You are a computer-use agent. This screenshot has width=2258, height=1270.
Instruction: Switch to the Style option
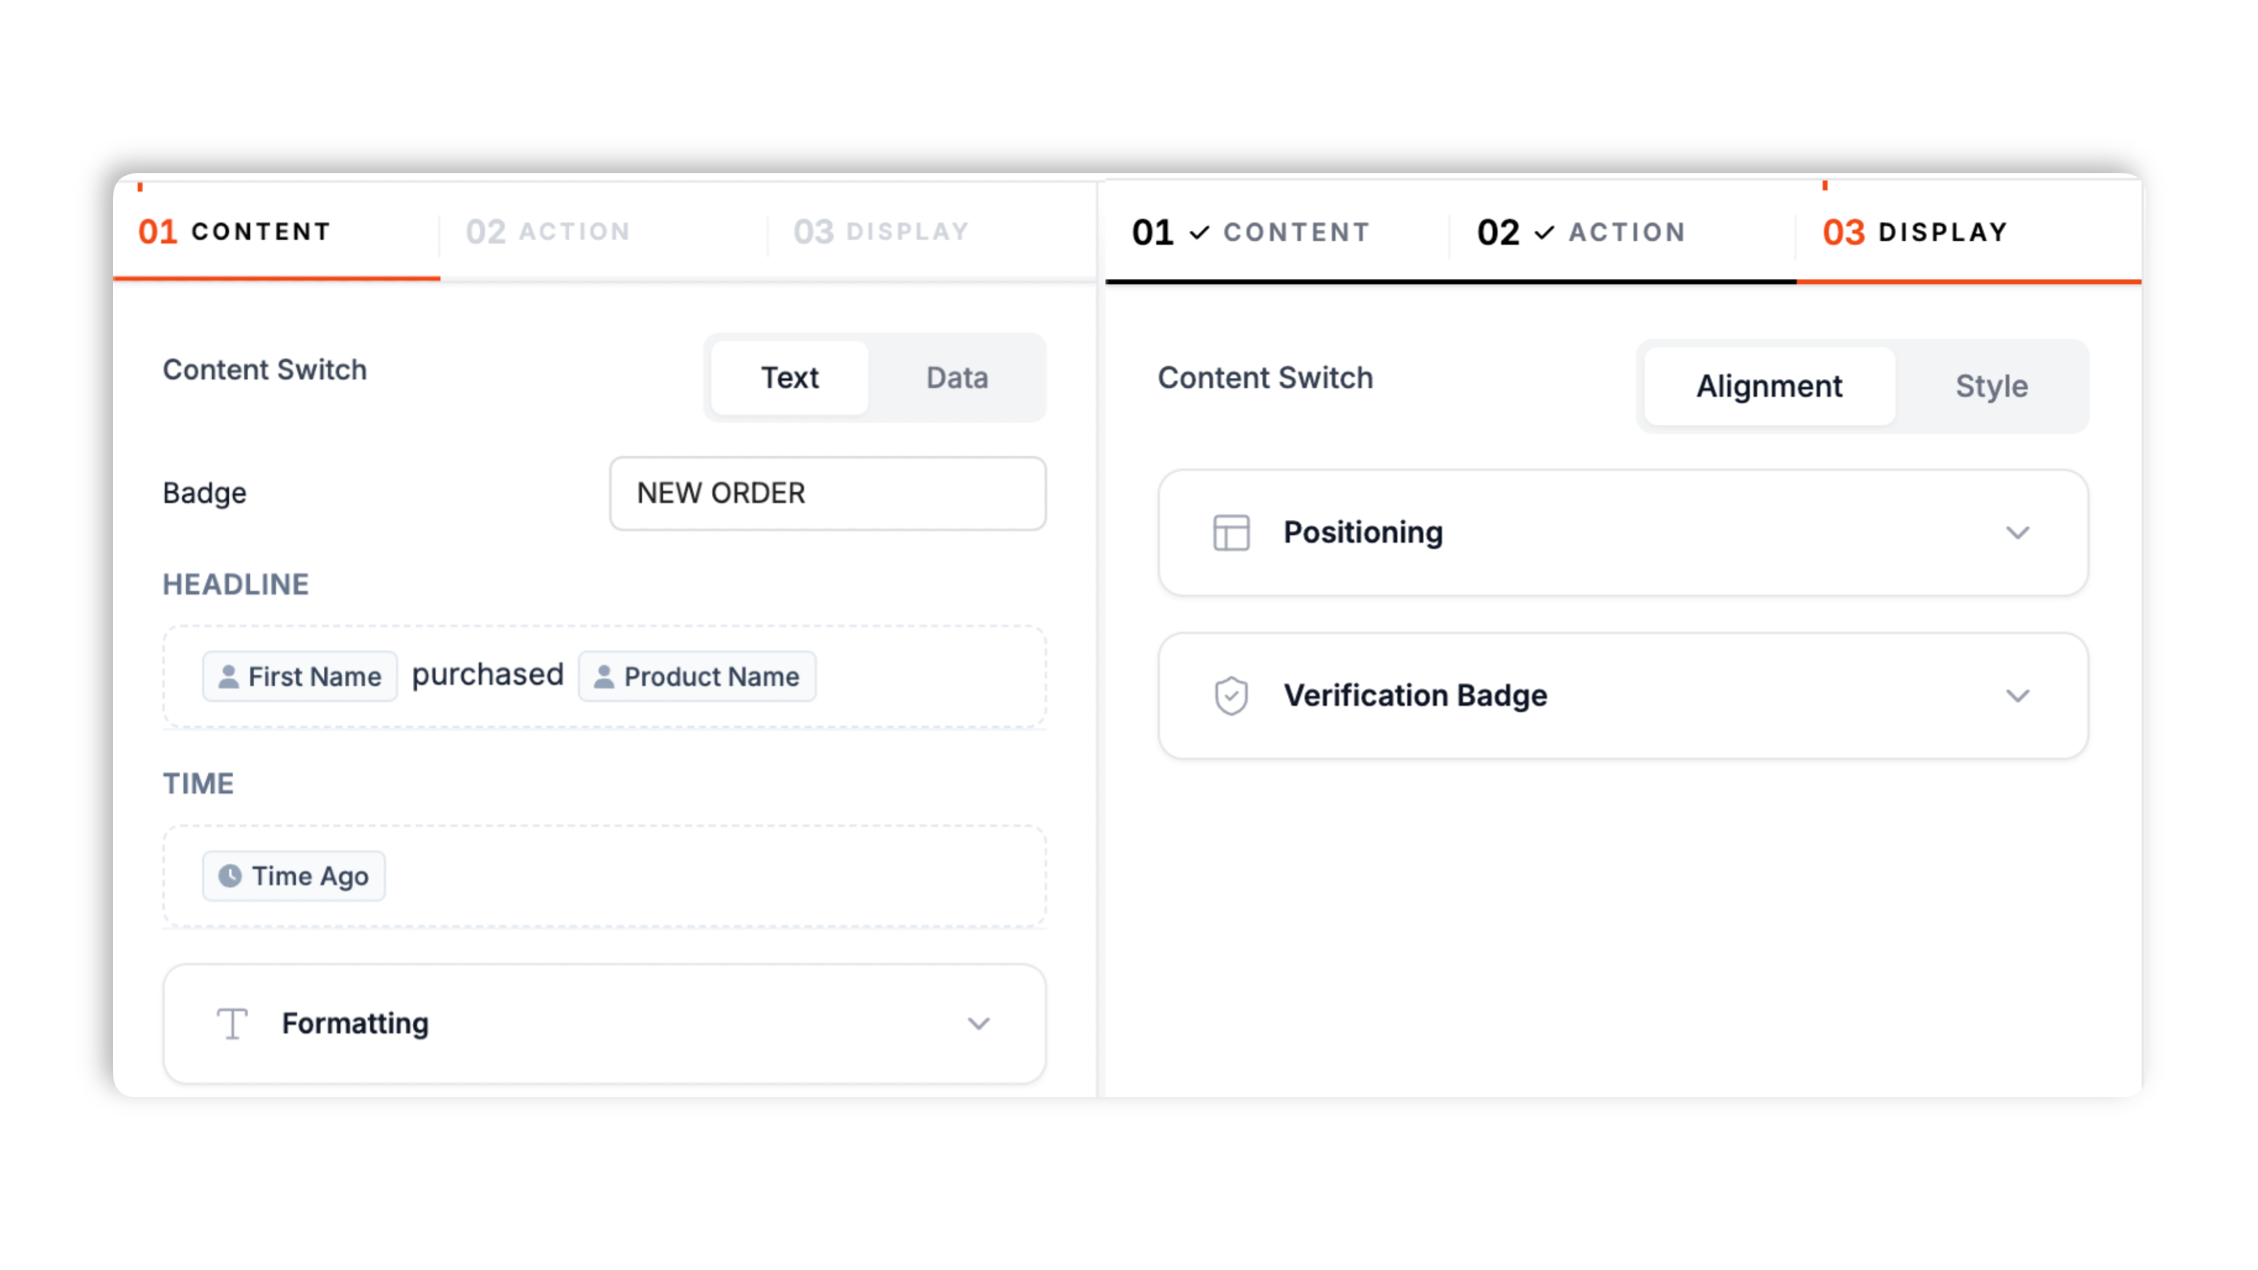pos(1991,386)
